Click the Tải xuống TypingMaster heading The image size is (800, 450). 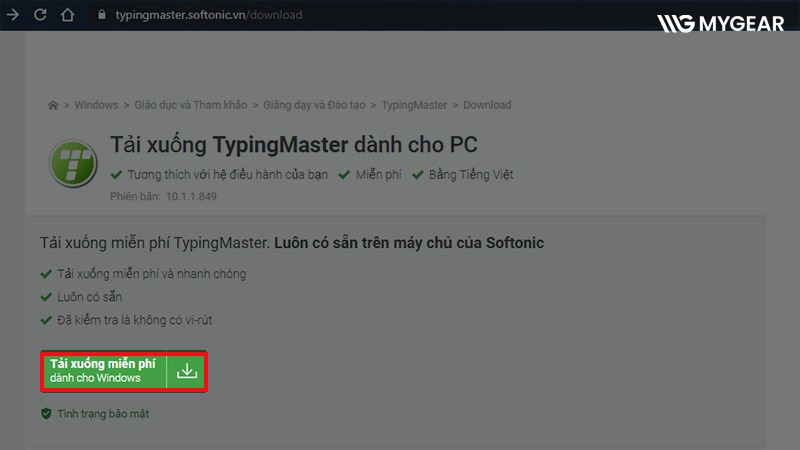(294, 145)
